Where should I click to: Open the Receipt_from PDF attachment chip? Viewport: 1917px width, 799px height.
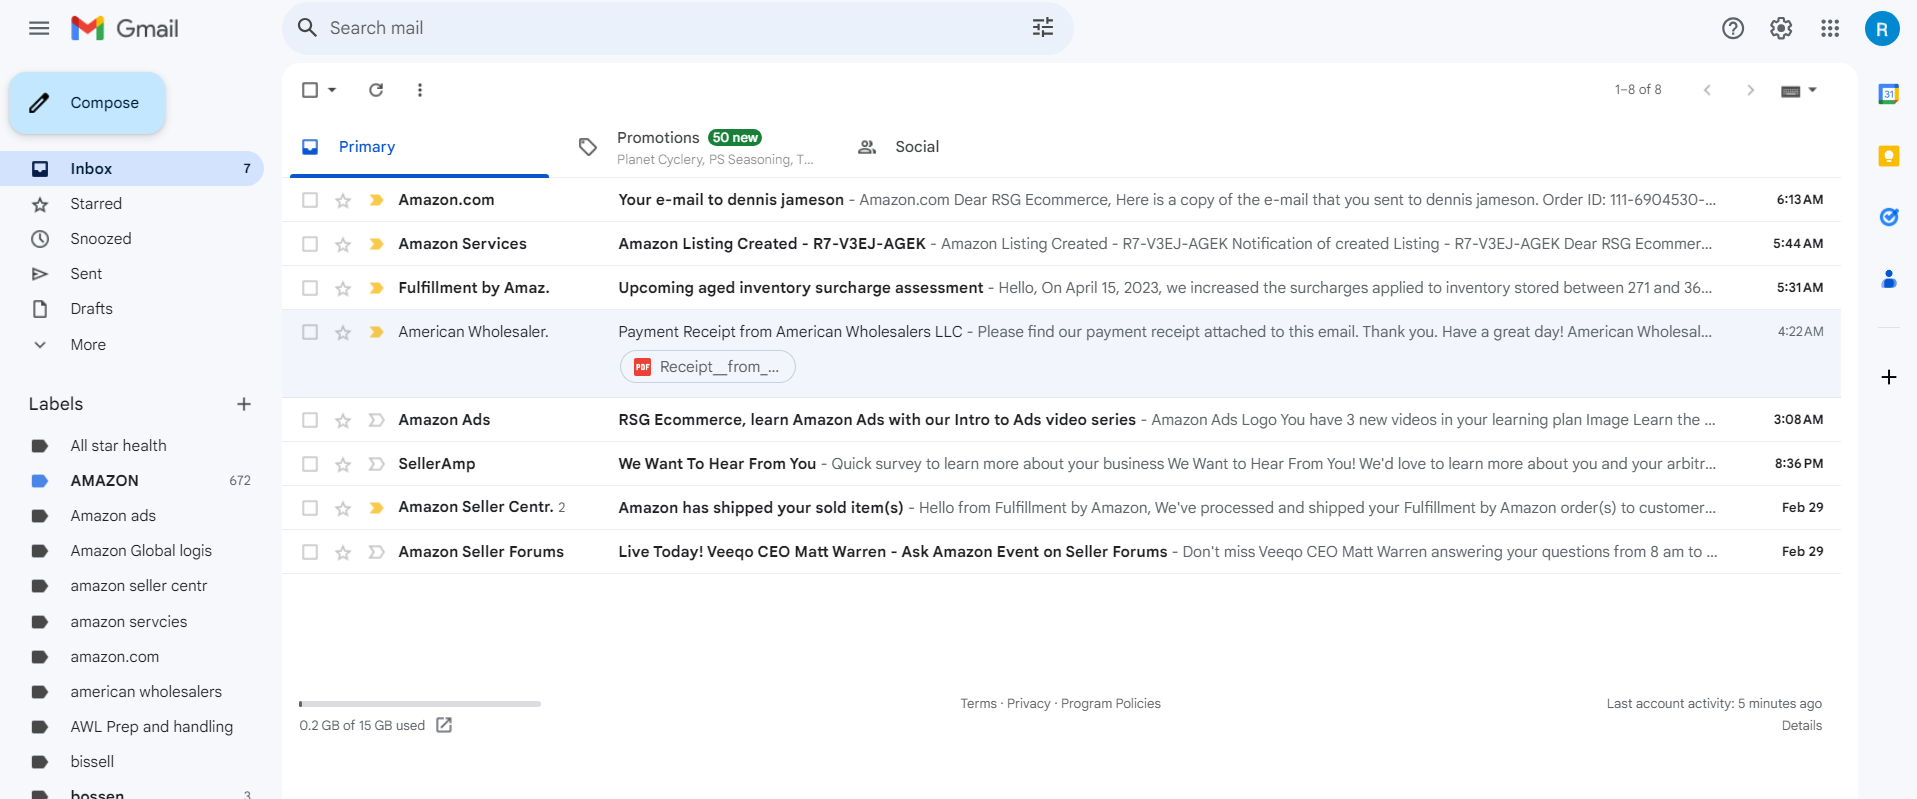tap(708, 367)
